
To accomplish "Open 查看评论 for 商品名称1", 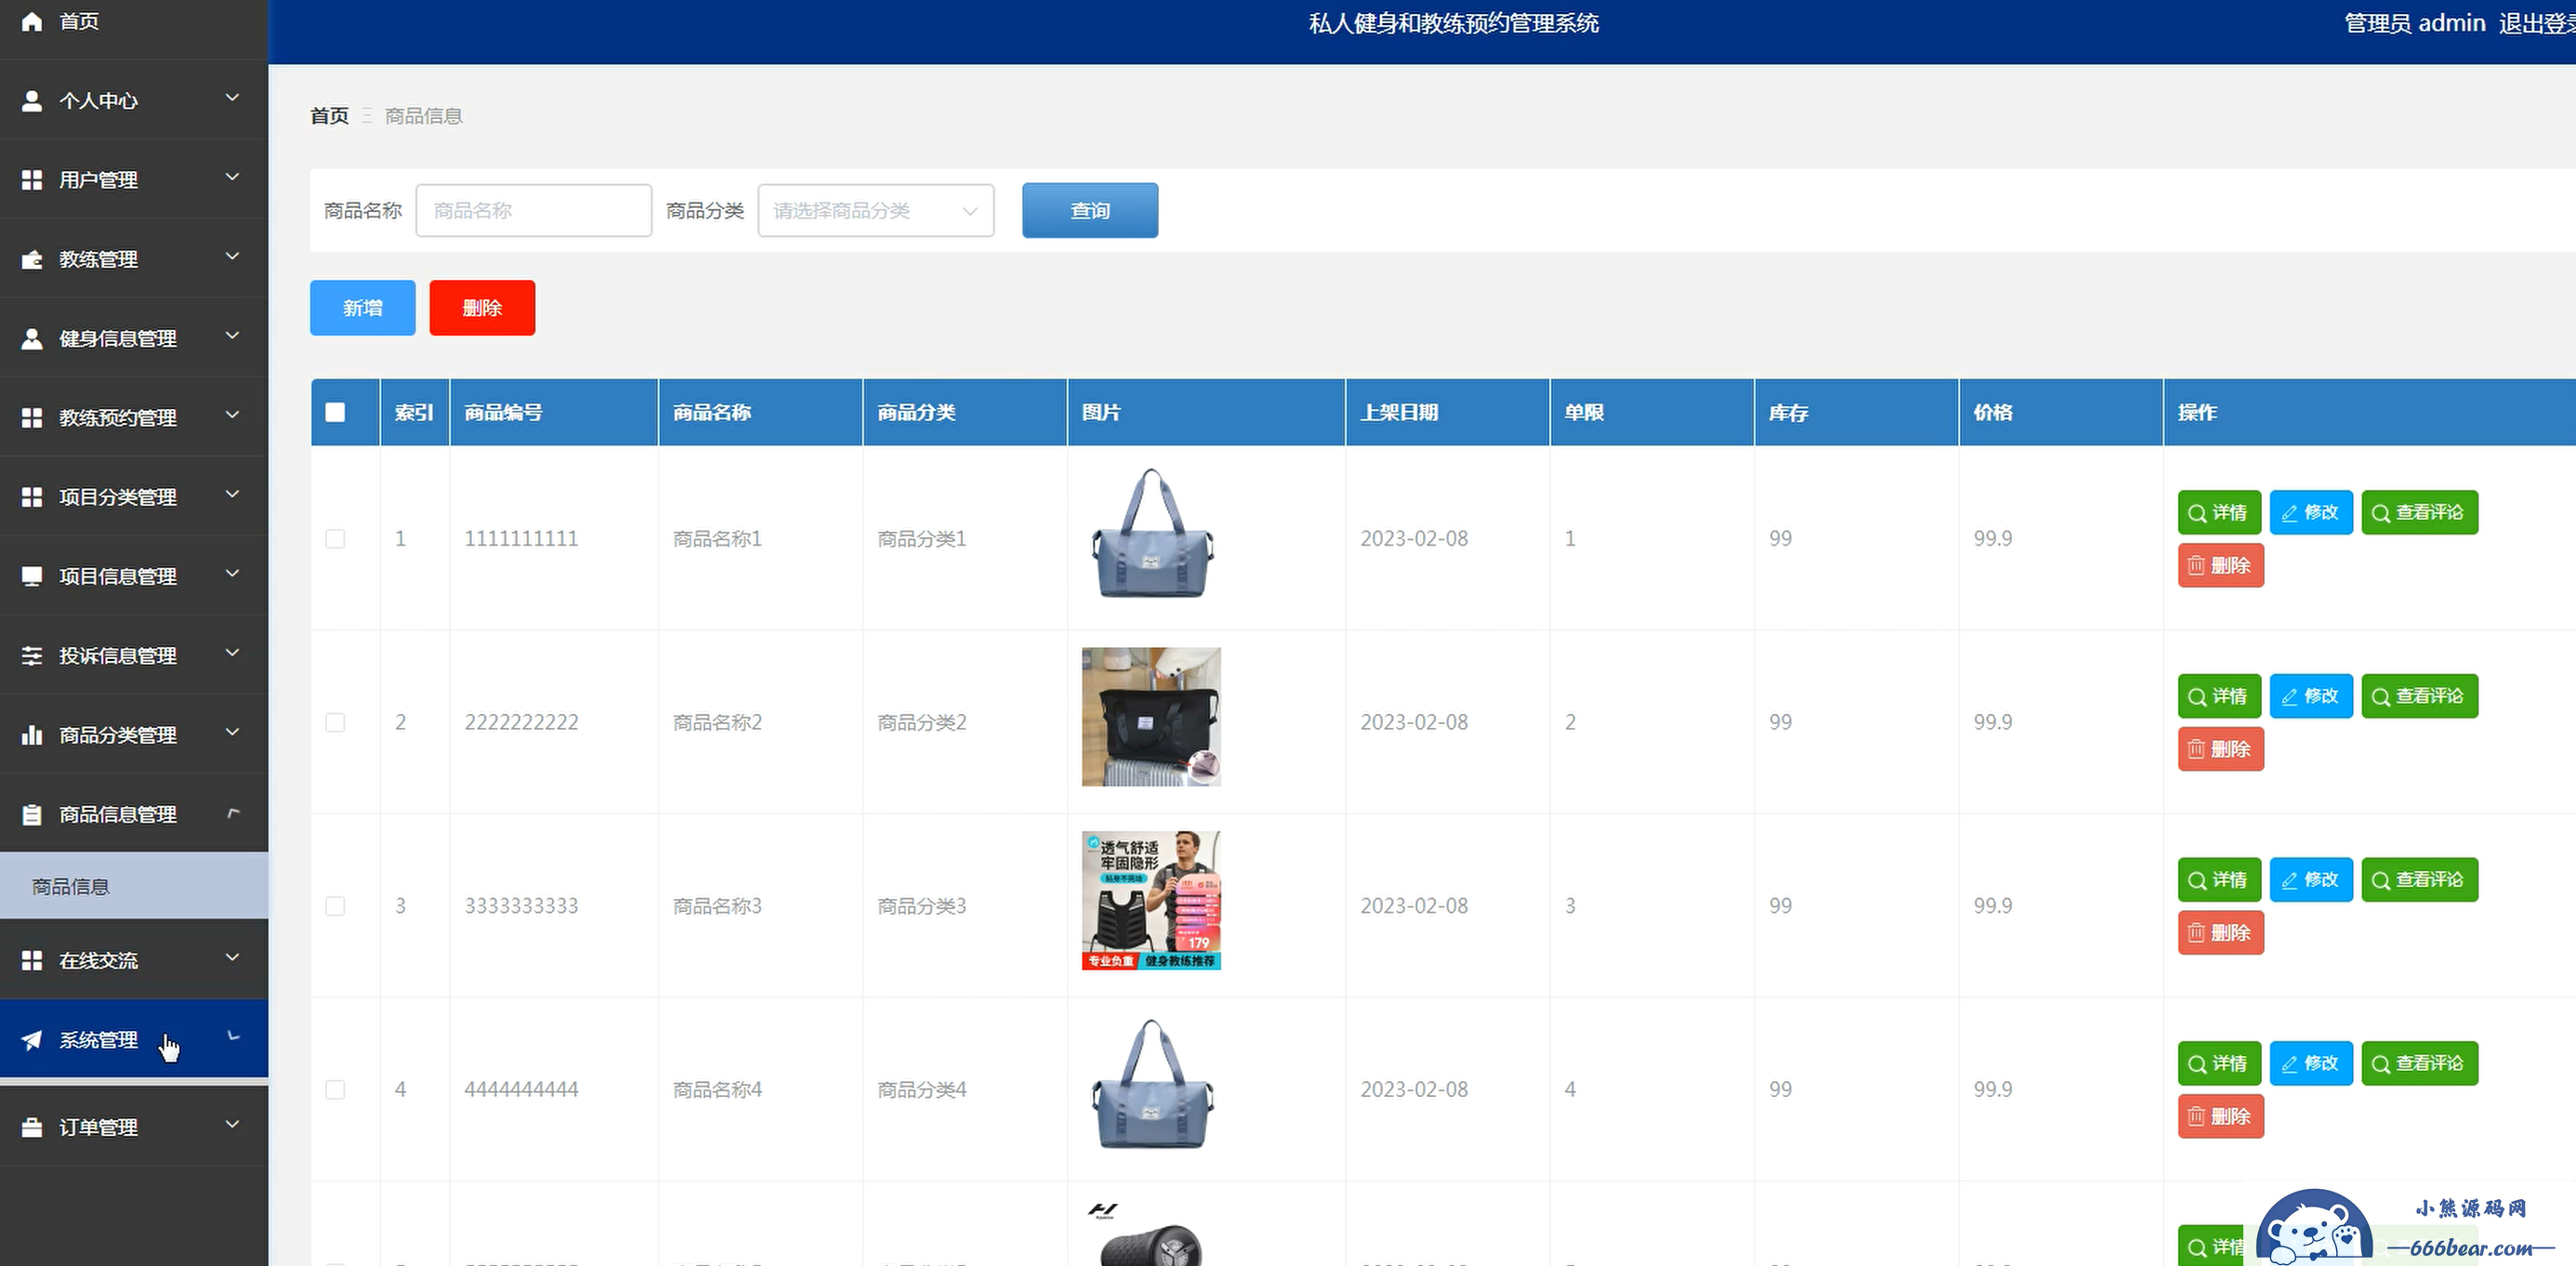I will 2419,512.
